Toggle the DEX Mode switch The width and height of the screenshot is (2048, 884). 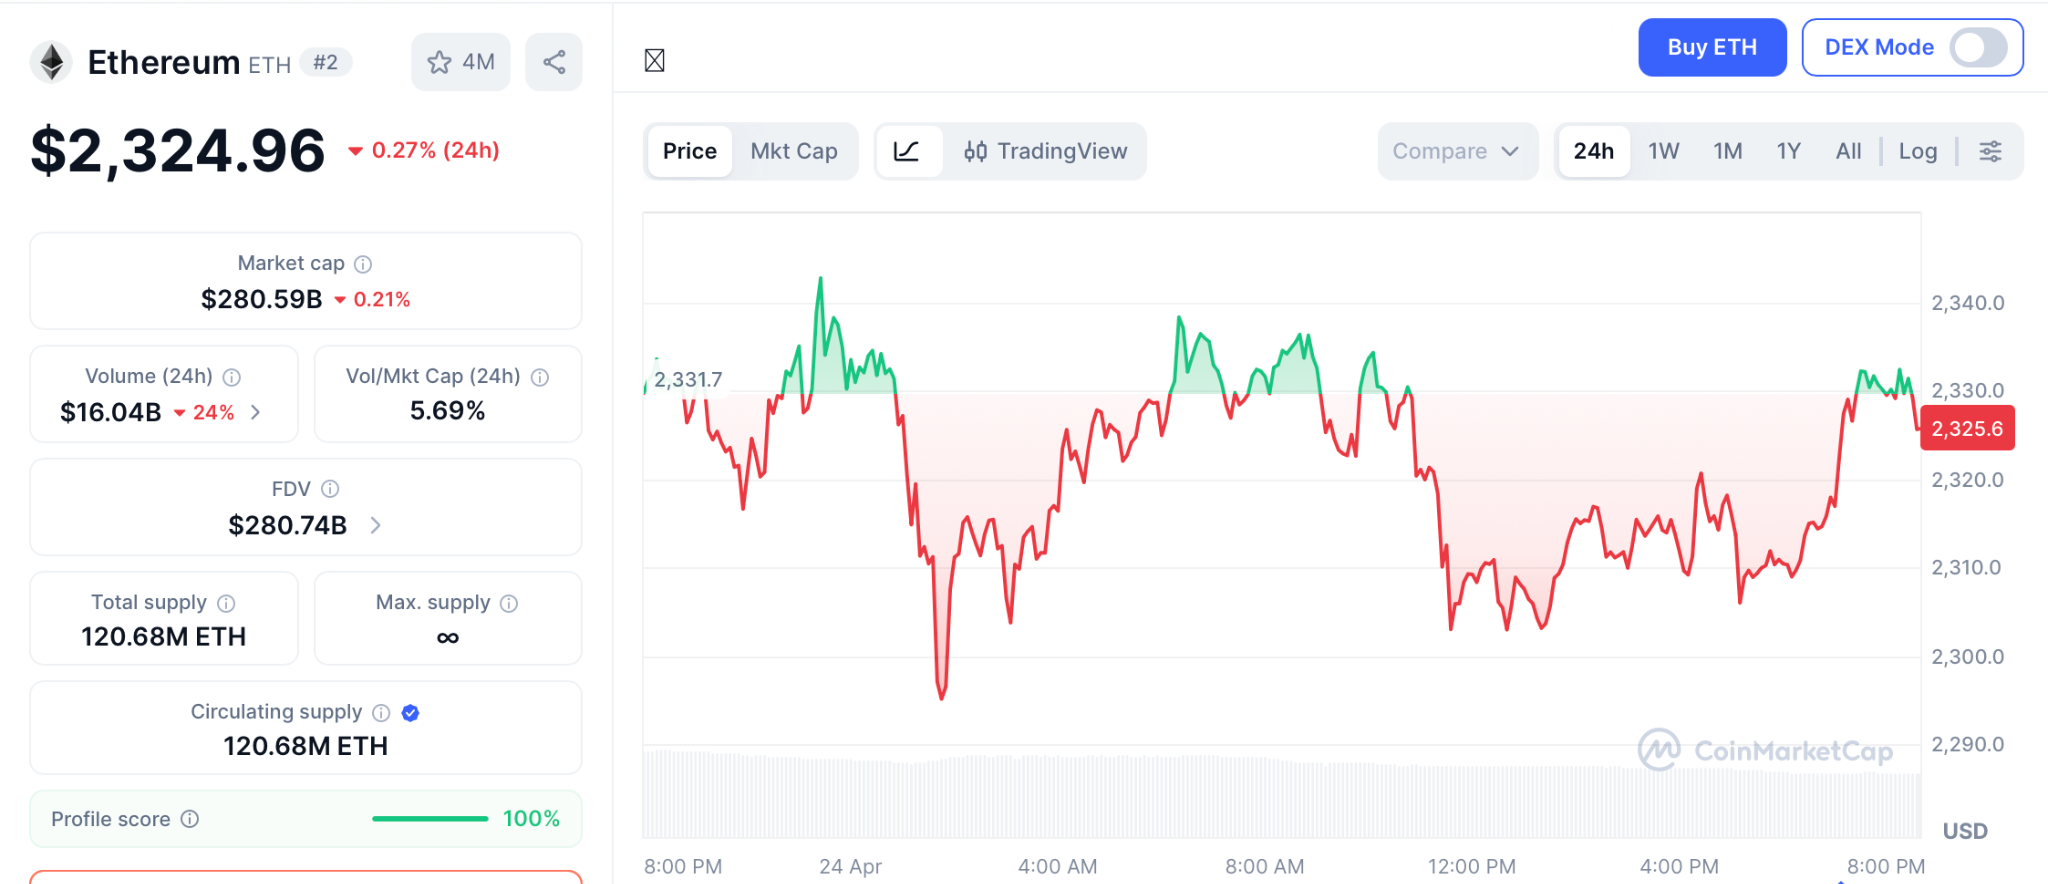[1977, 47]
